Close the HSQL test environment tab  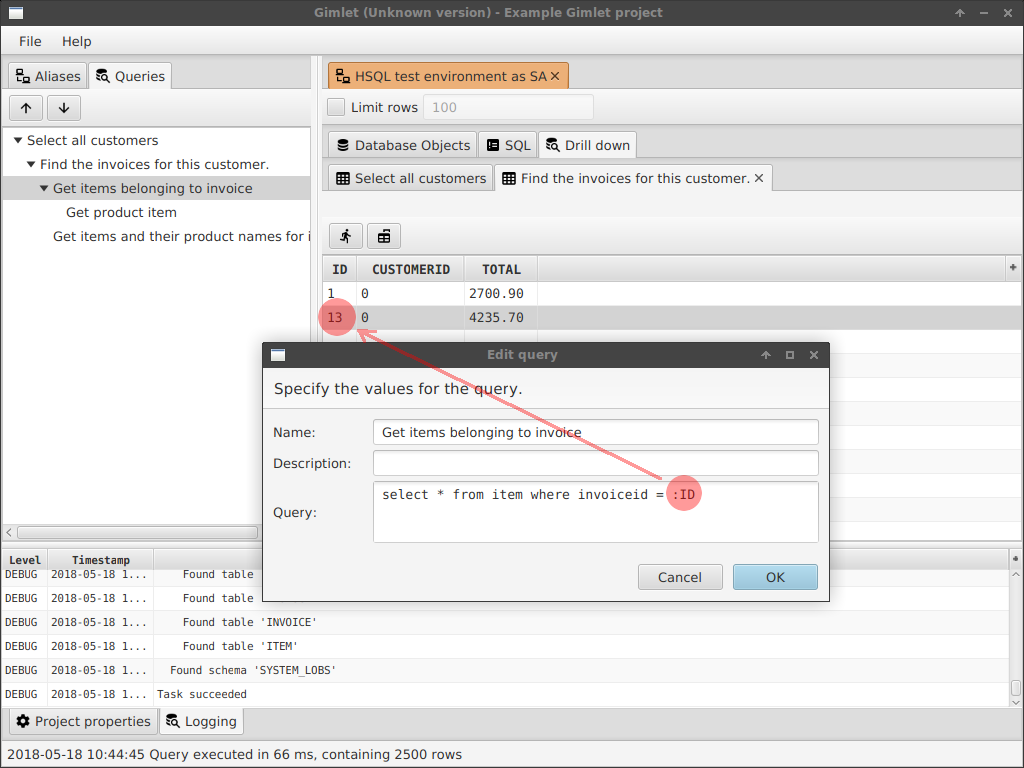point(555,76)
